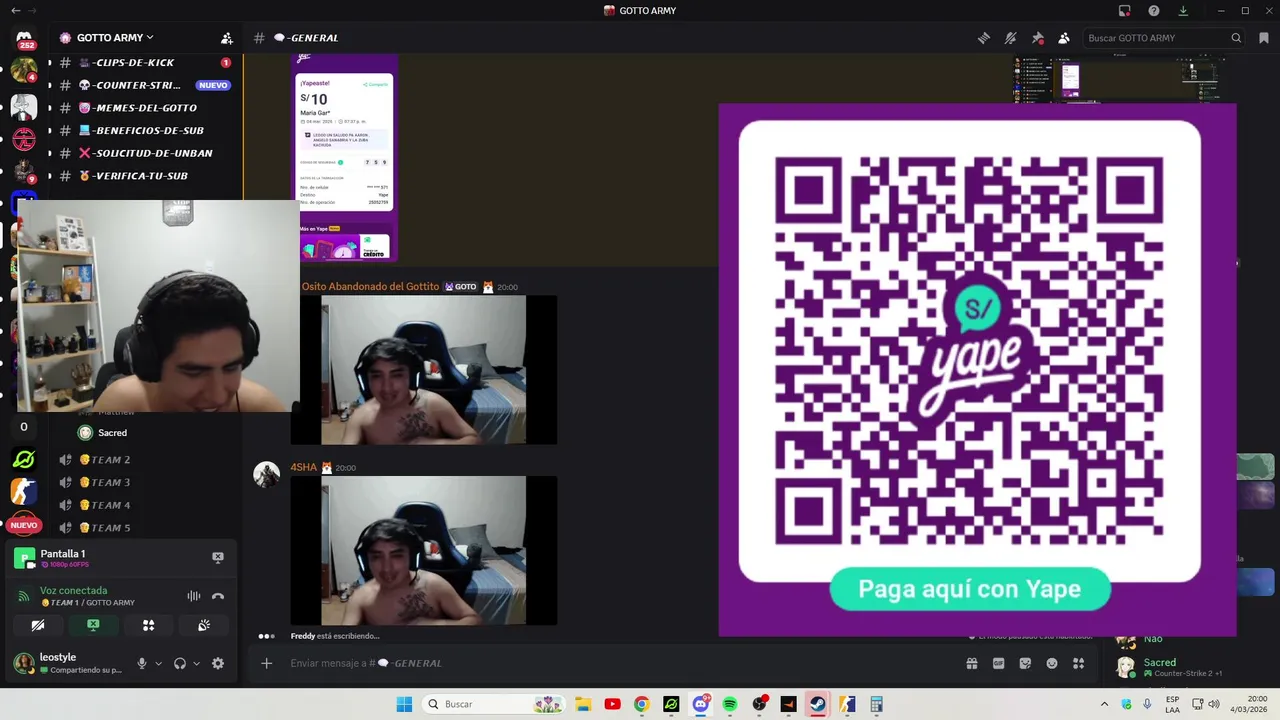Toggle the member list icon
The height and width of the screenshot is (720, 1280).
point(1064,38)
